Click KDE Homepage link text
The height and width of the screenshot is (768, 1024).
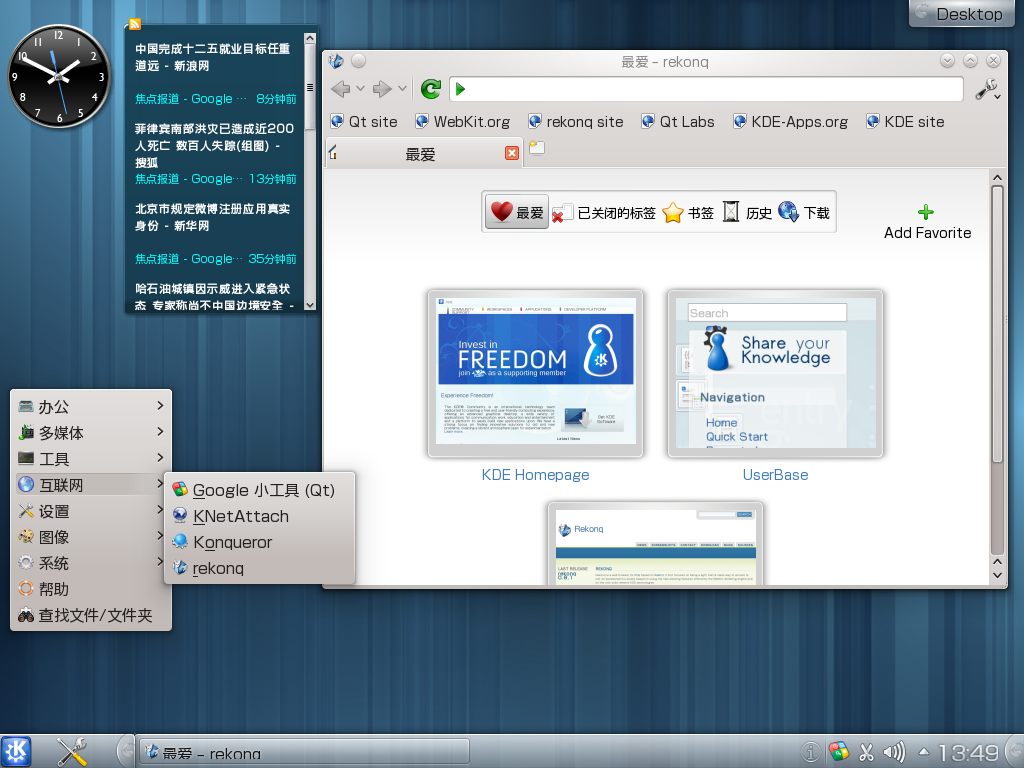point(536,475)
